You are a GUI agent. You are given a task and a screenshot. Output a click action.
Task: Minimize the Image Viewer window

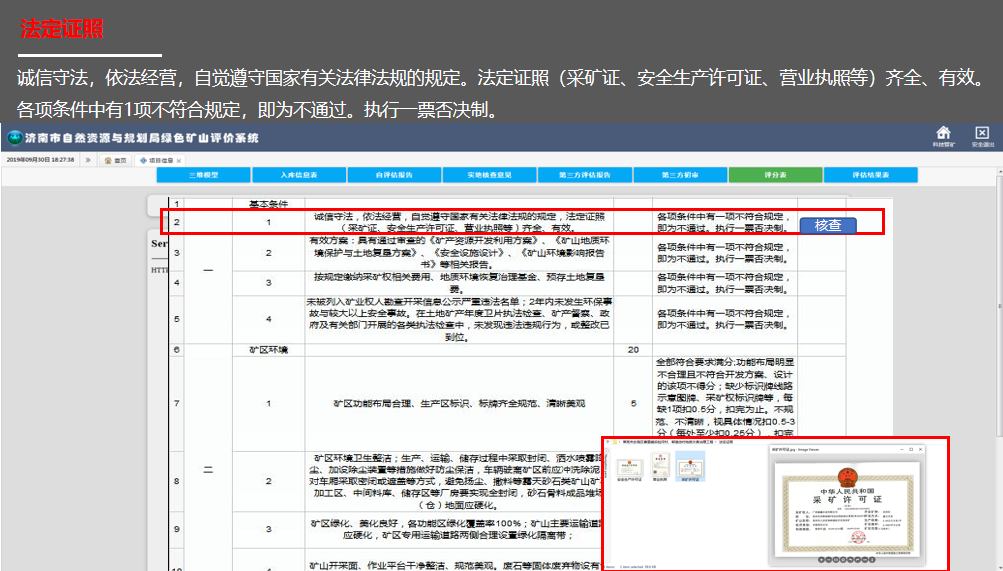pos(902,450)
